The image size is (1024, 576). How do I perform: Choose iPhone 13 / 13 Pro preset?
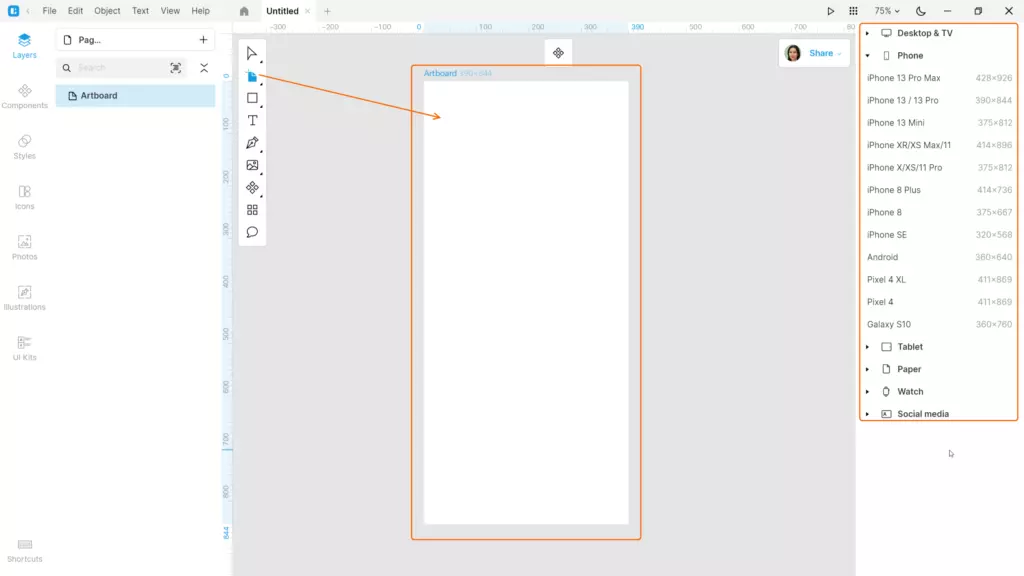[938, 101]
